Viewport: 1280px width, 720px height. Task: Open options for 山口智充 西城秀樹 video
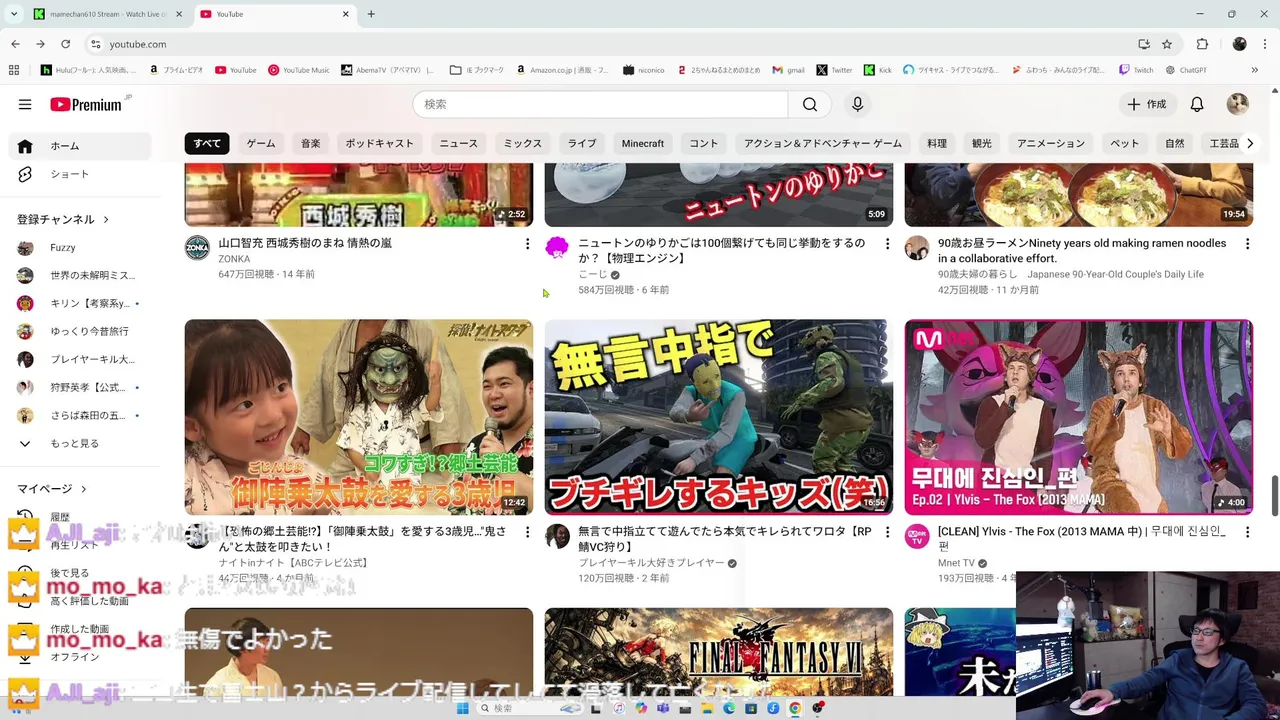[x=527, y=244]
